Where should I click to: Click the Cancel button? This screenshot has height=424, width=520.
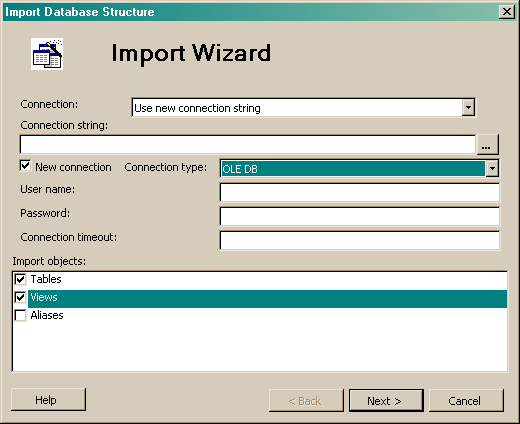(x=466, y=400)
